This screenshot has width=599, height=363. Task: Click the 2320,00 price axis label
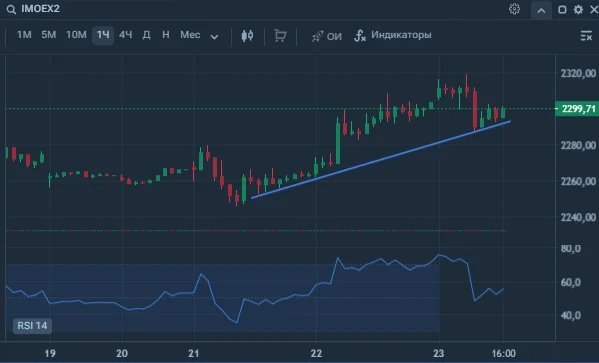click(x=578, y=73)
